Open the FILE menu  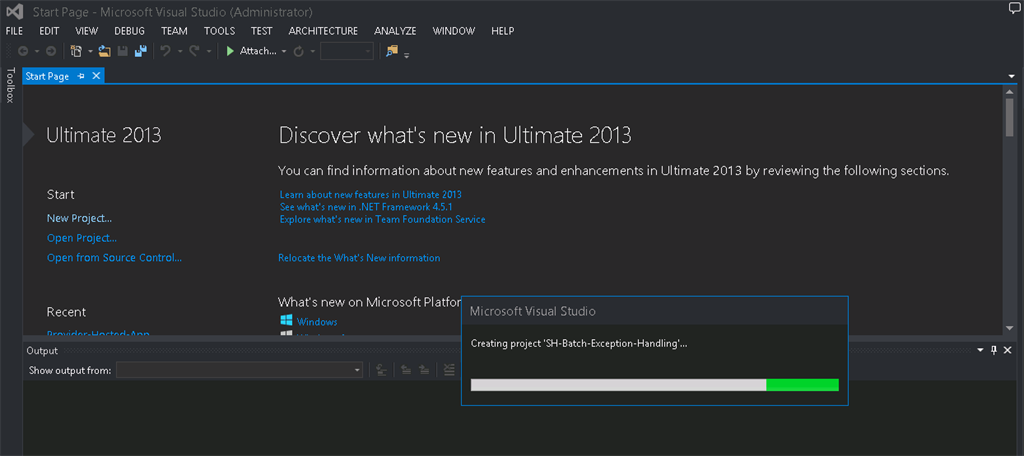(14, 31)
